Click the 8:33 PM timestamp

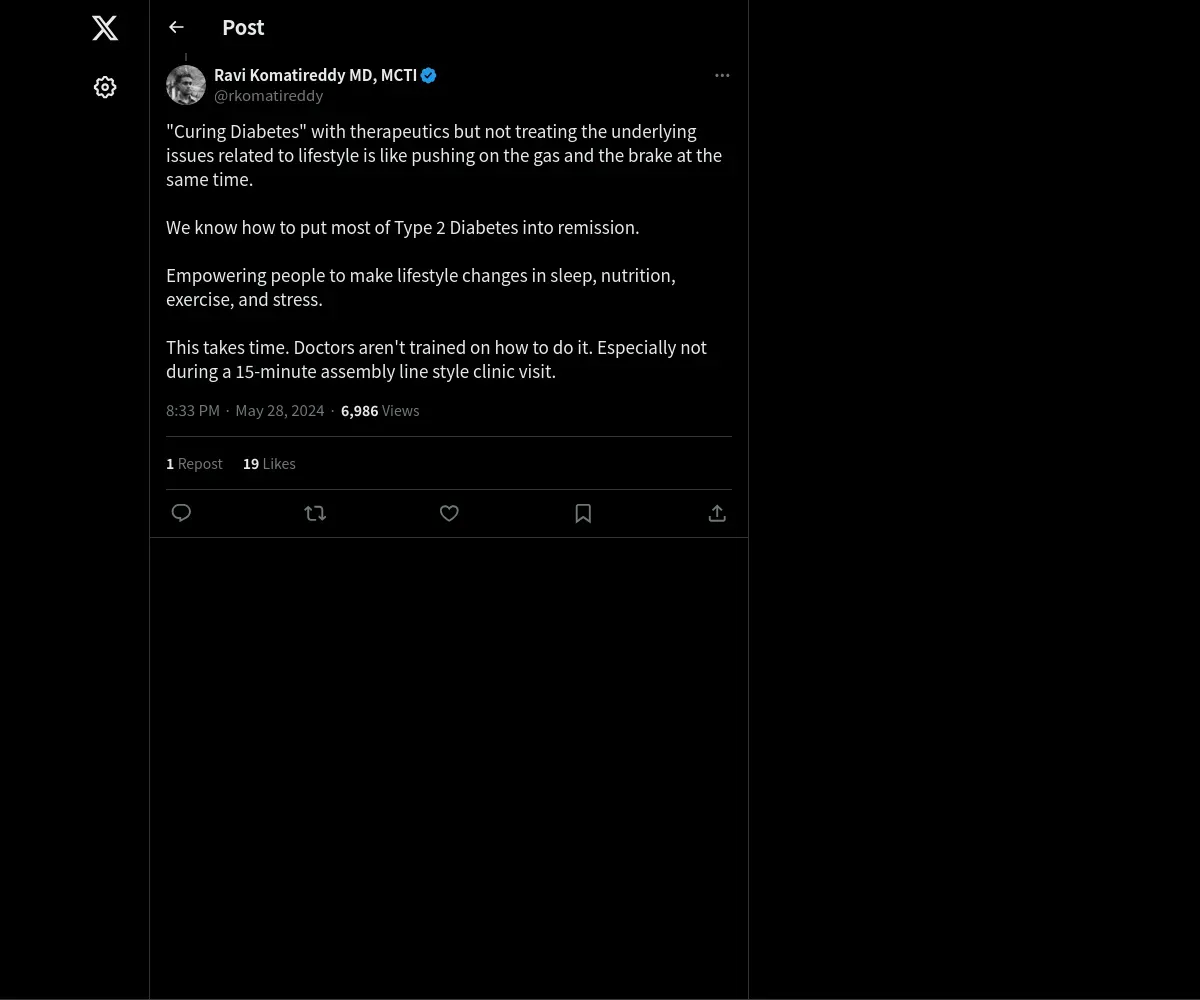193,411
